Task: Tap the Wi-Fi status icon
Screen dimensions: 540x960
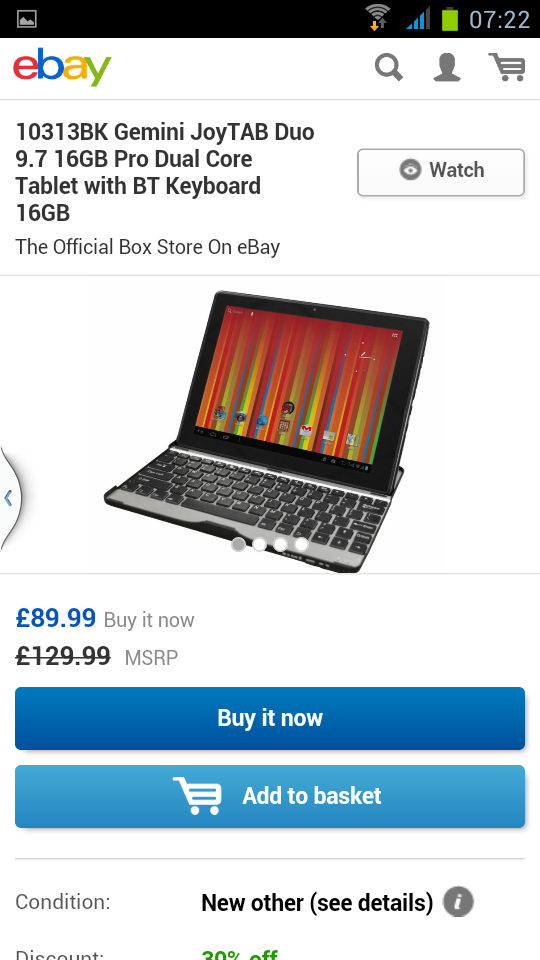Action: click(378, 17)
